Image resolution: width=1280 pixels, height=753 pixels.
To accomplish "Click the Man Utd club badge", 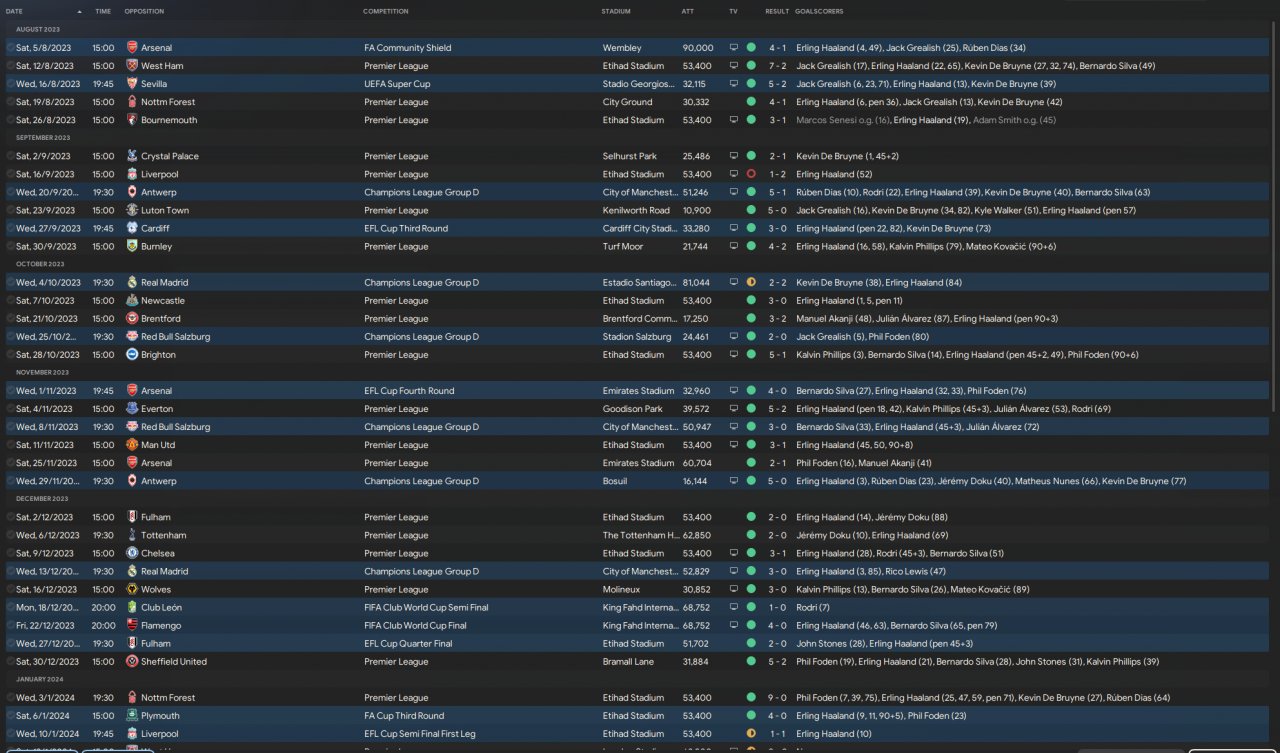I will tap(132, 445).
